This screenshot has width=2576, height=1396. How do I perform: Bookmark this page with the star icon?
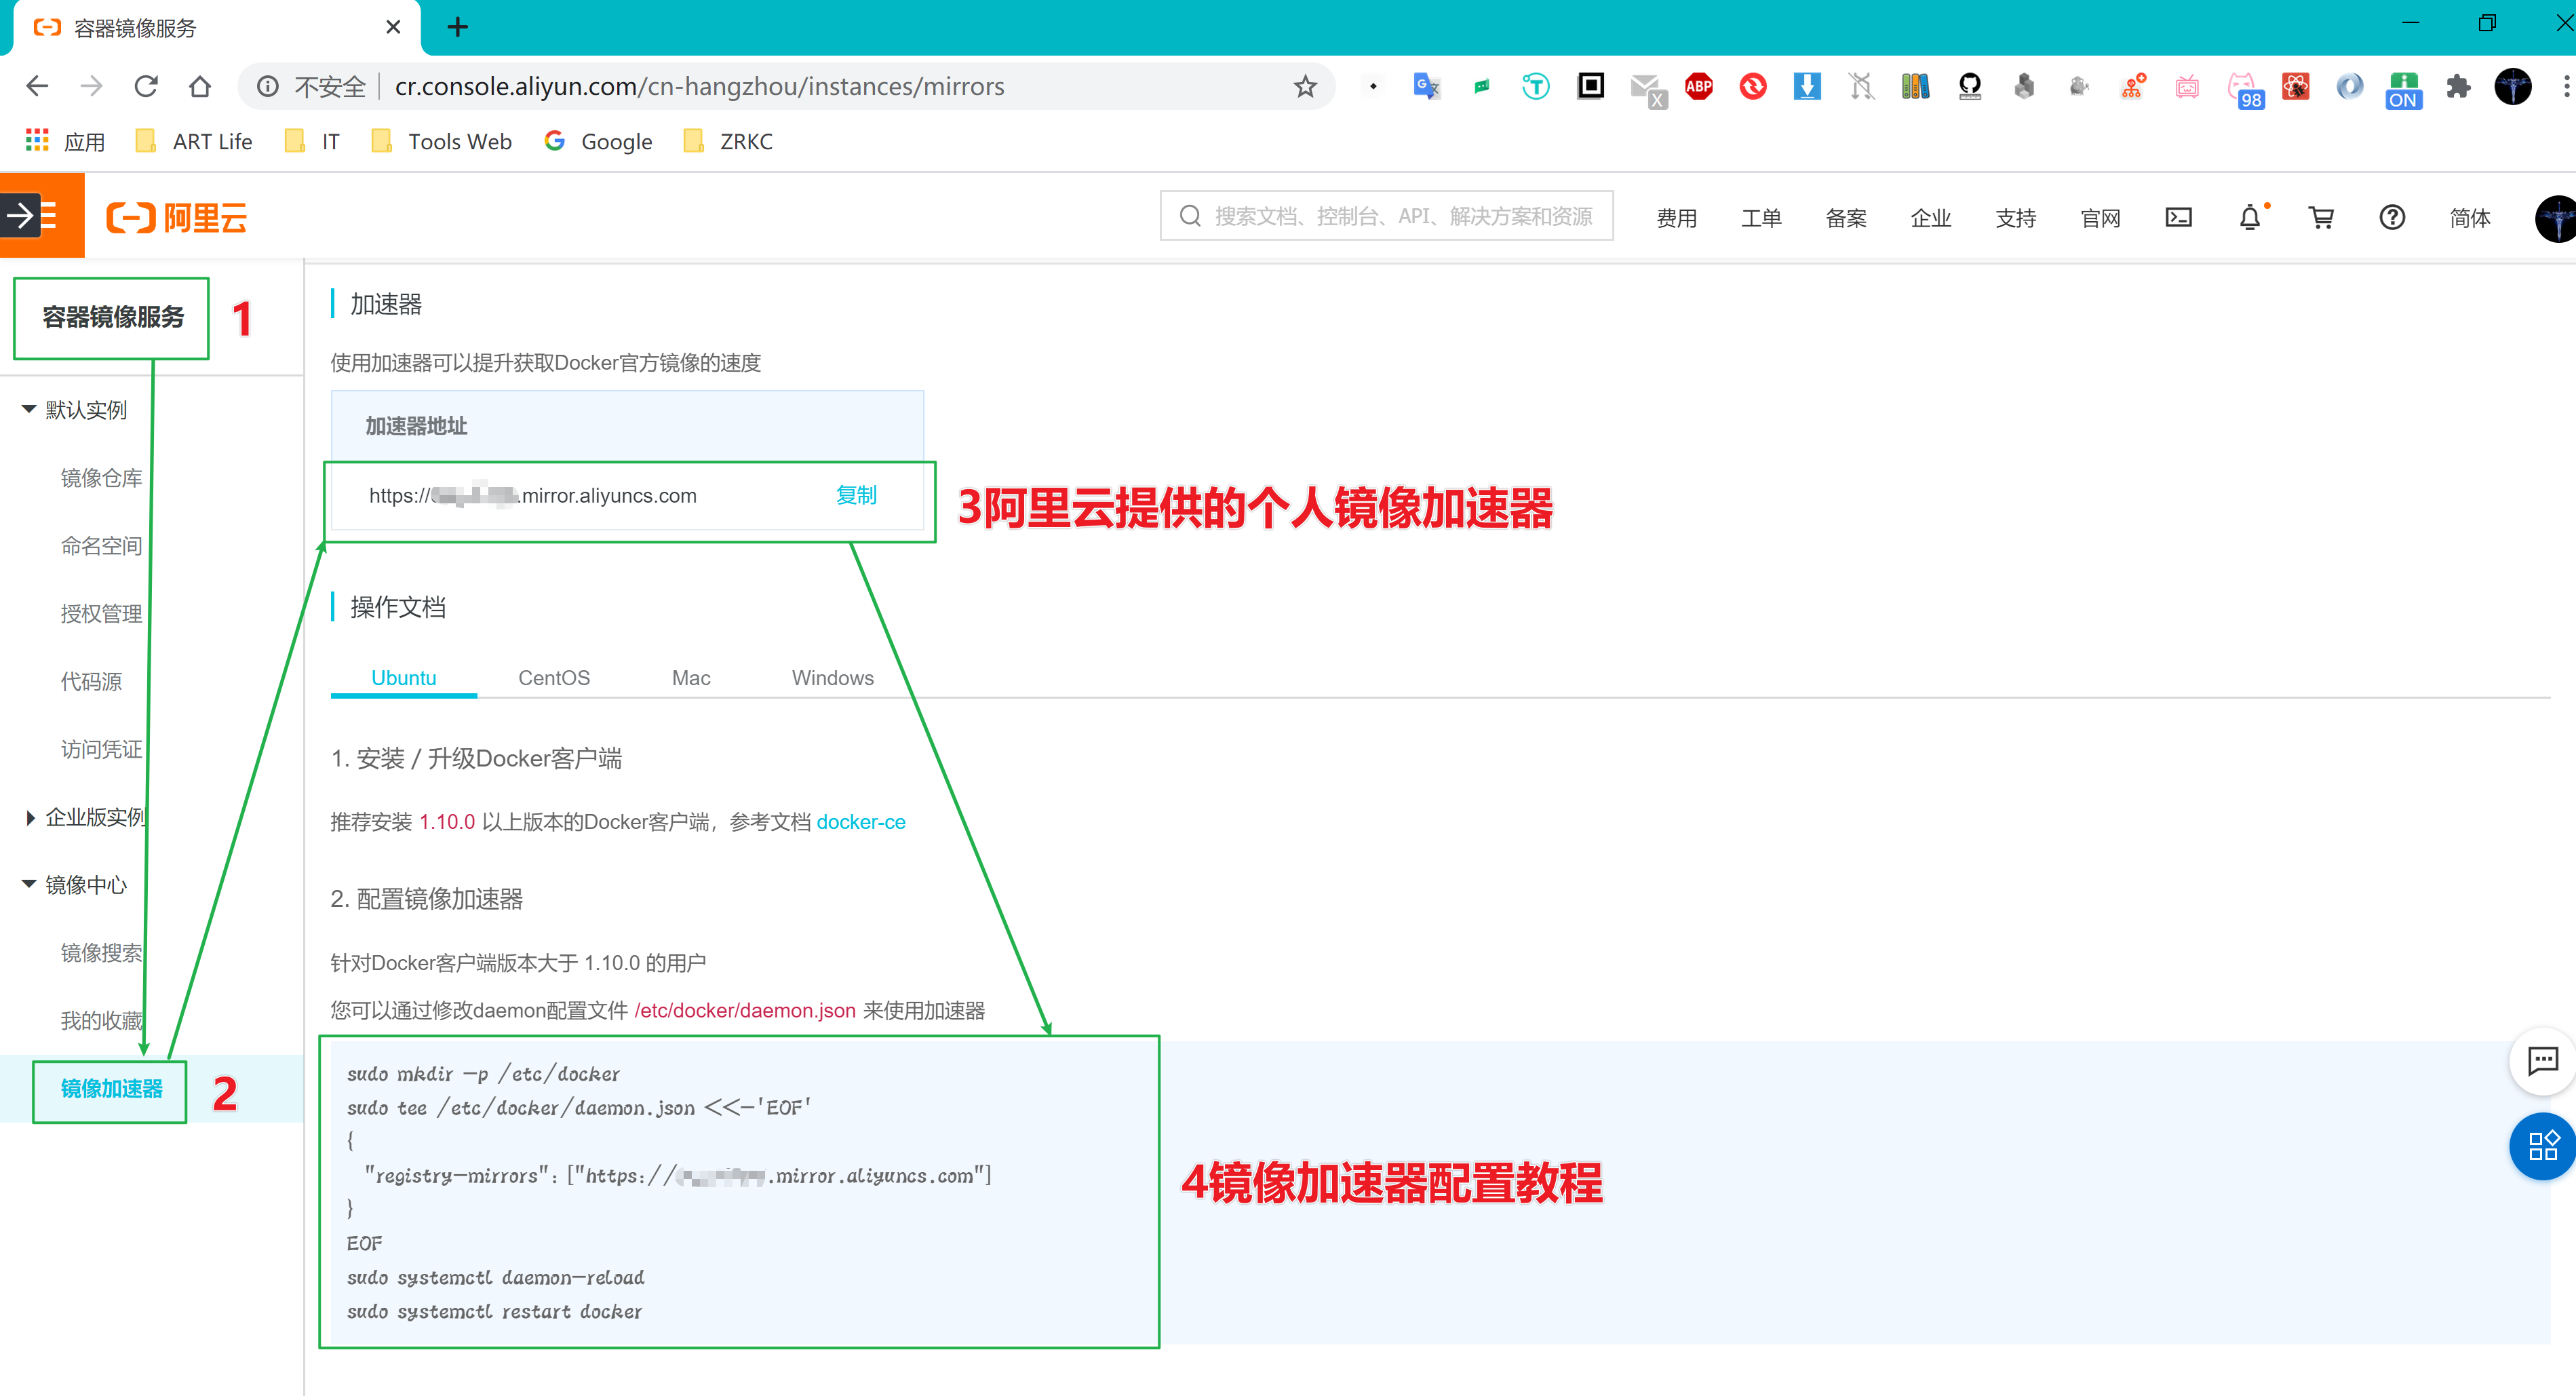tap(1305, 87)
